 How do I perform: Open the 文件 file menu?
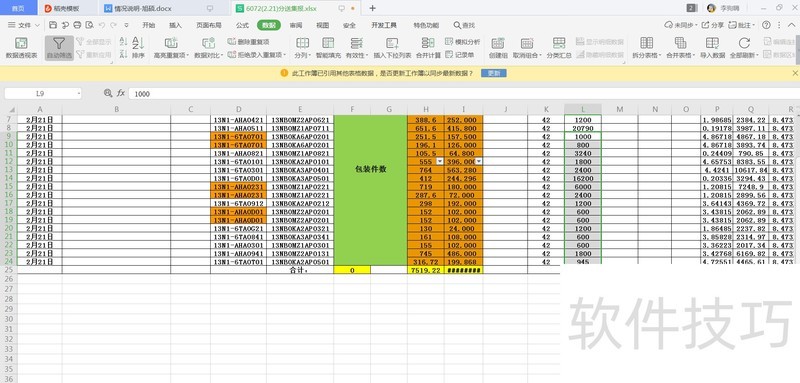click(x=23, y=25)
